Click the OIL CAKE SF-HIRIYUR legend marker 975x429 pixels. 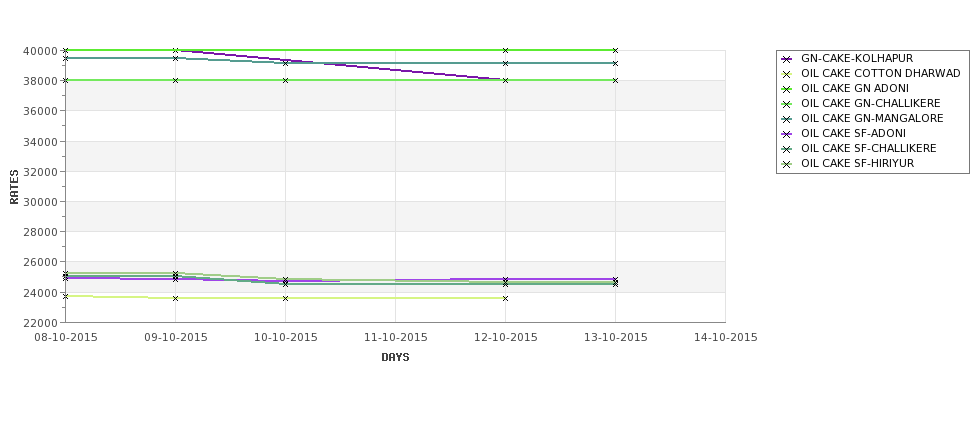[x=787, y=164]
